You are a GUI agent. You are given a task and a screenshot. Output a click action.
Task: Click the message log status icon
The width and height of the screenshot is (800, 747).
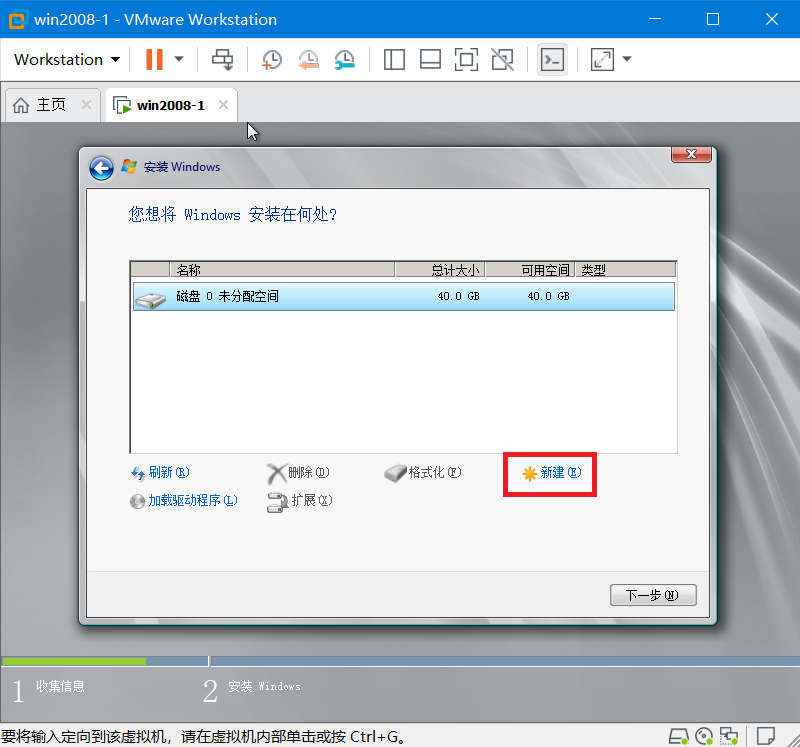766,736
